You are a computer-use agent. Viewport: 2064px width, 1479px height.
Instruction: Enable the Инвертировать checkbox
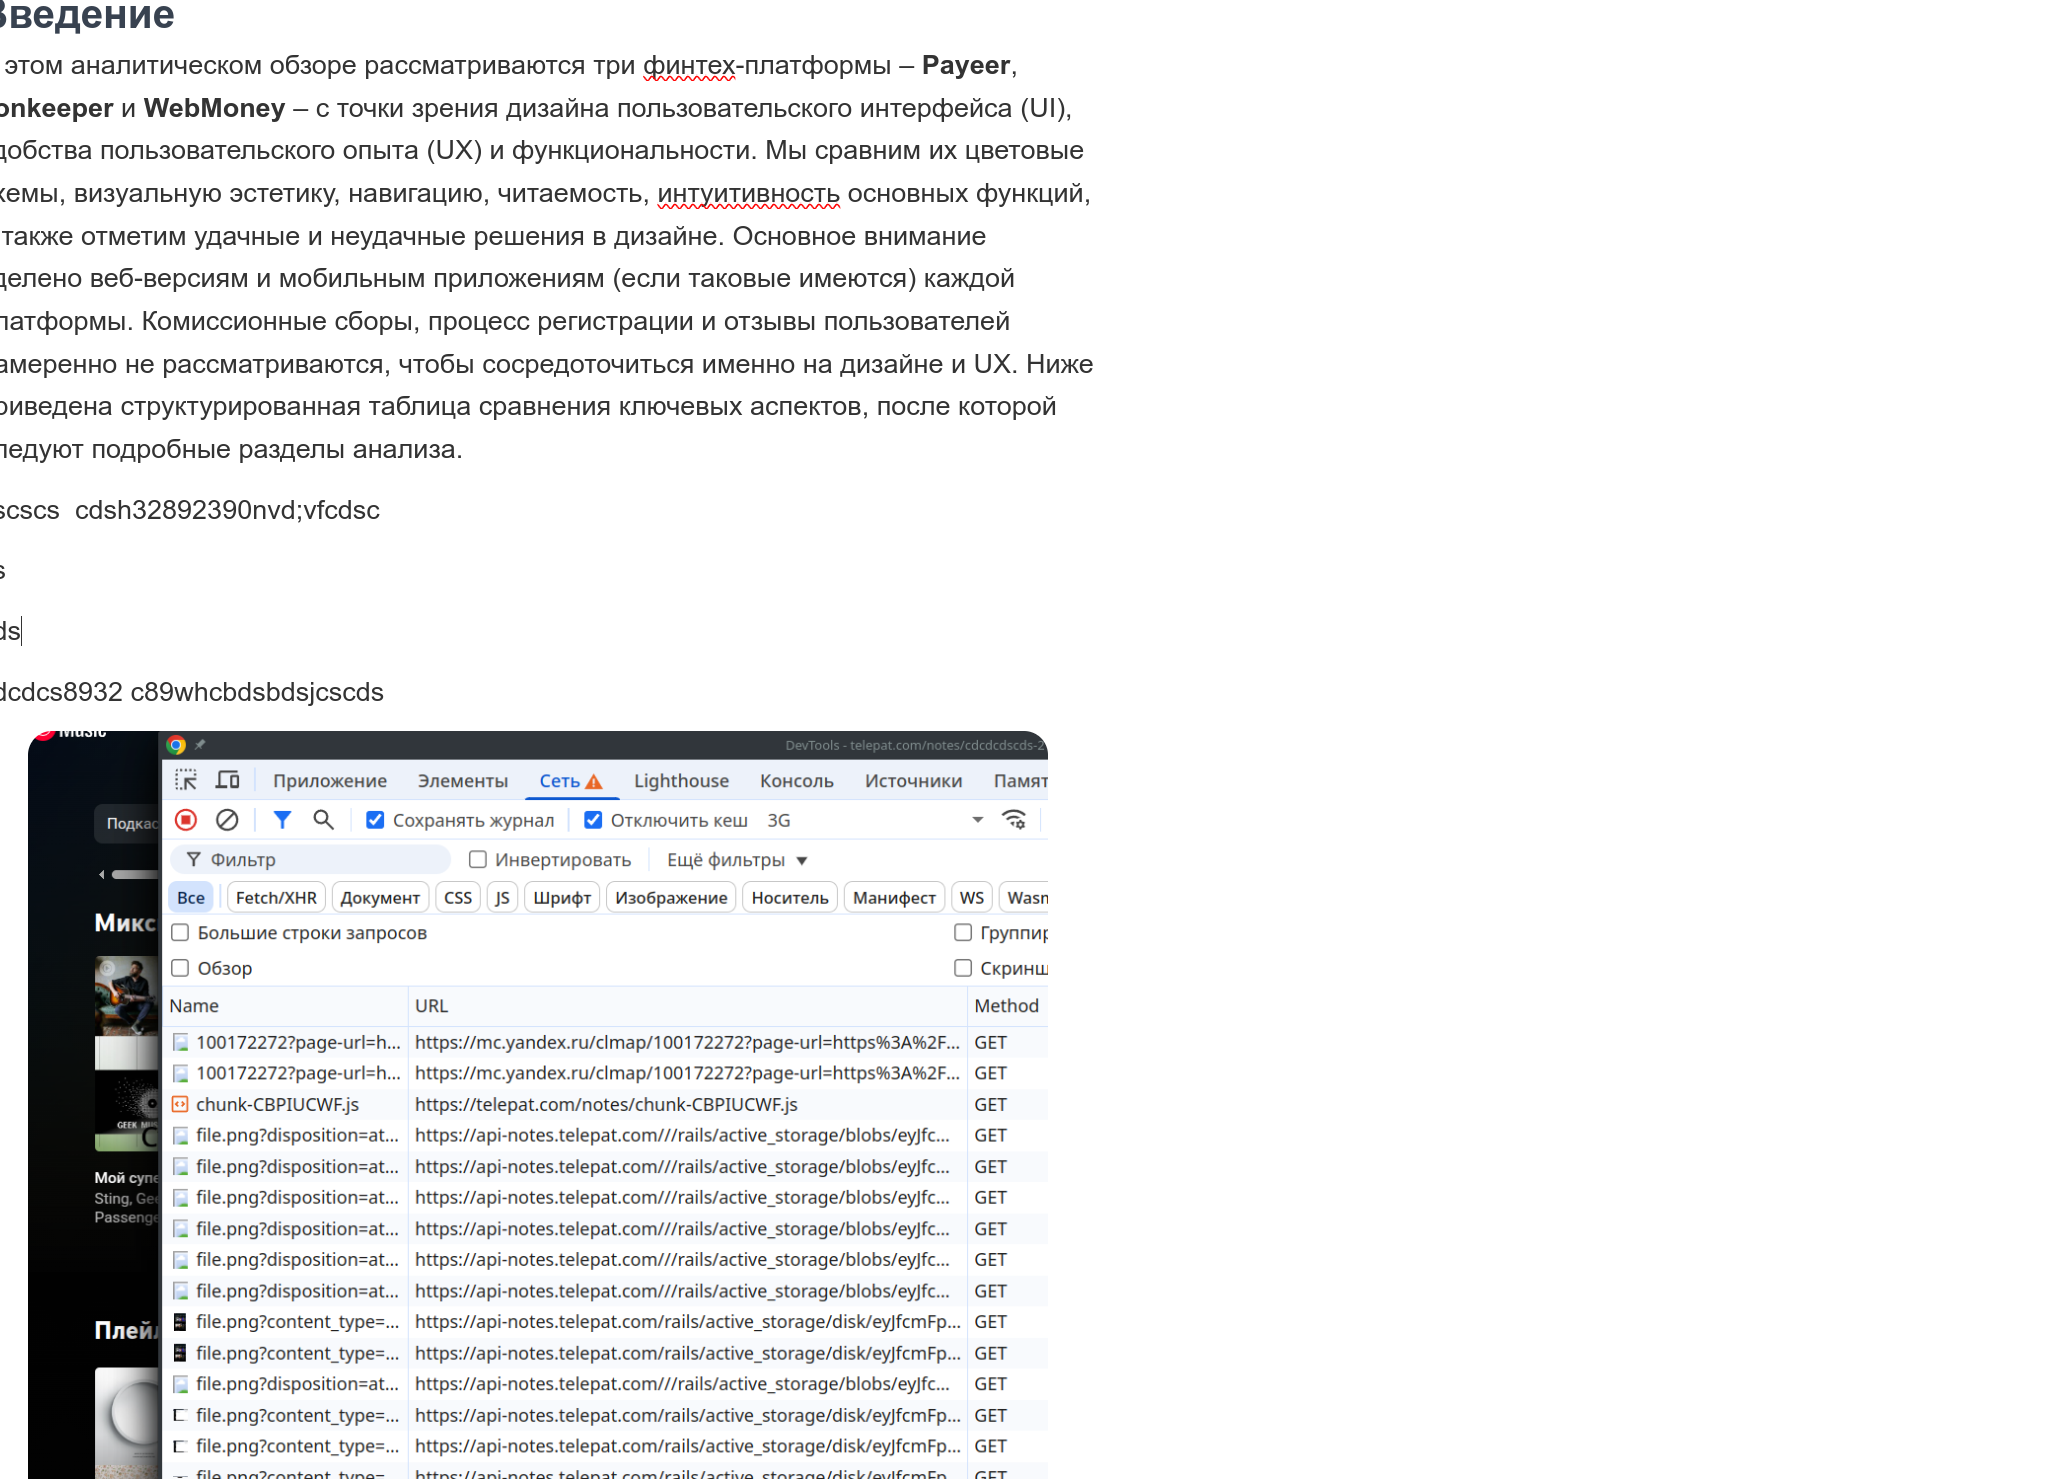478,860
